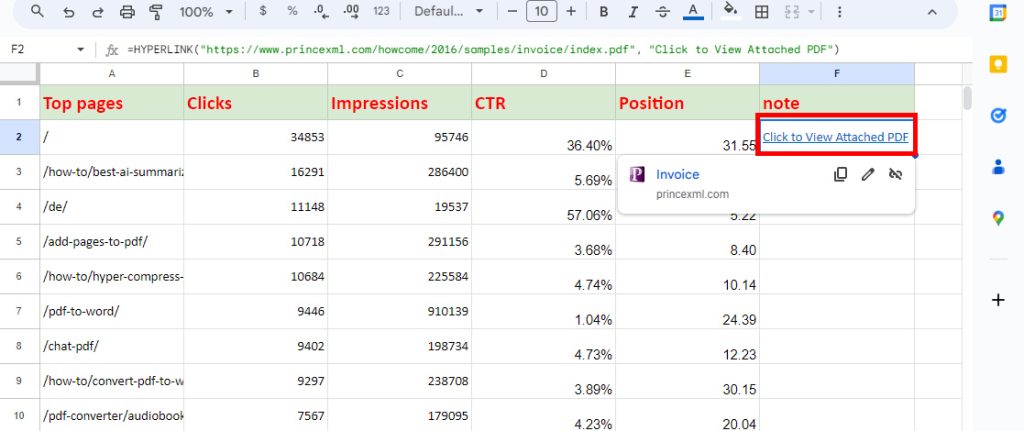Select column B header
Screen dimensions: 1024x431
coord(256,74)
